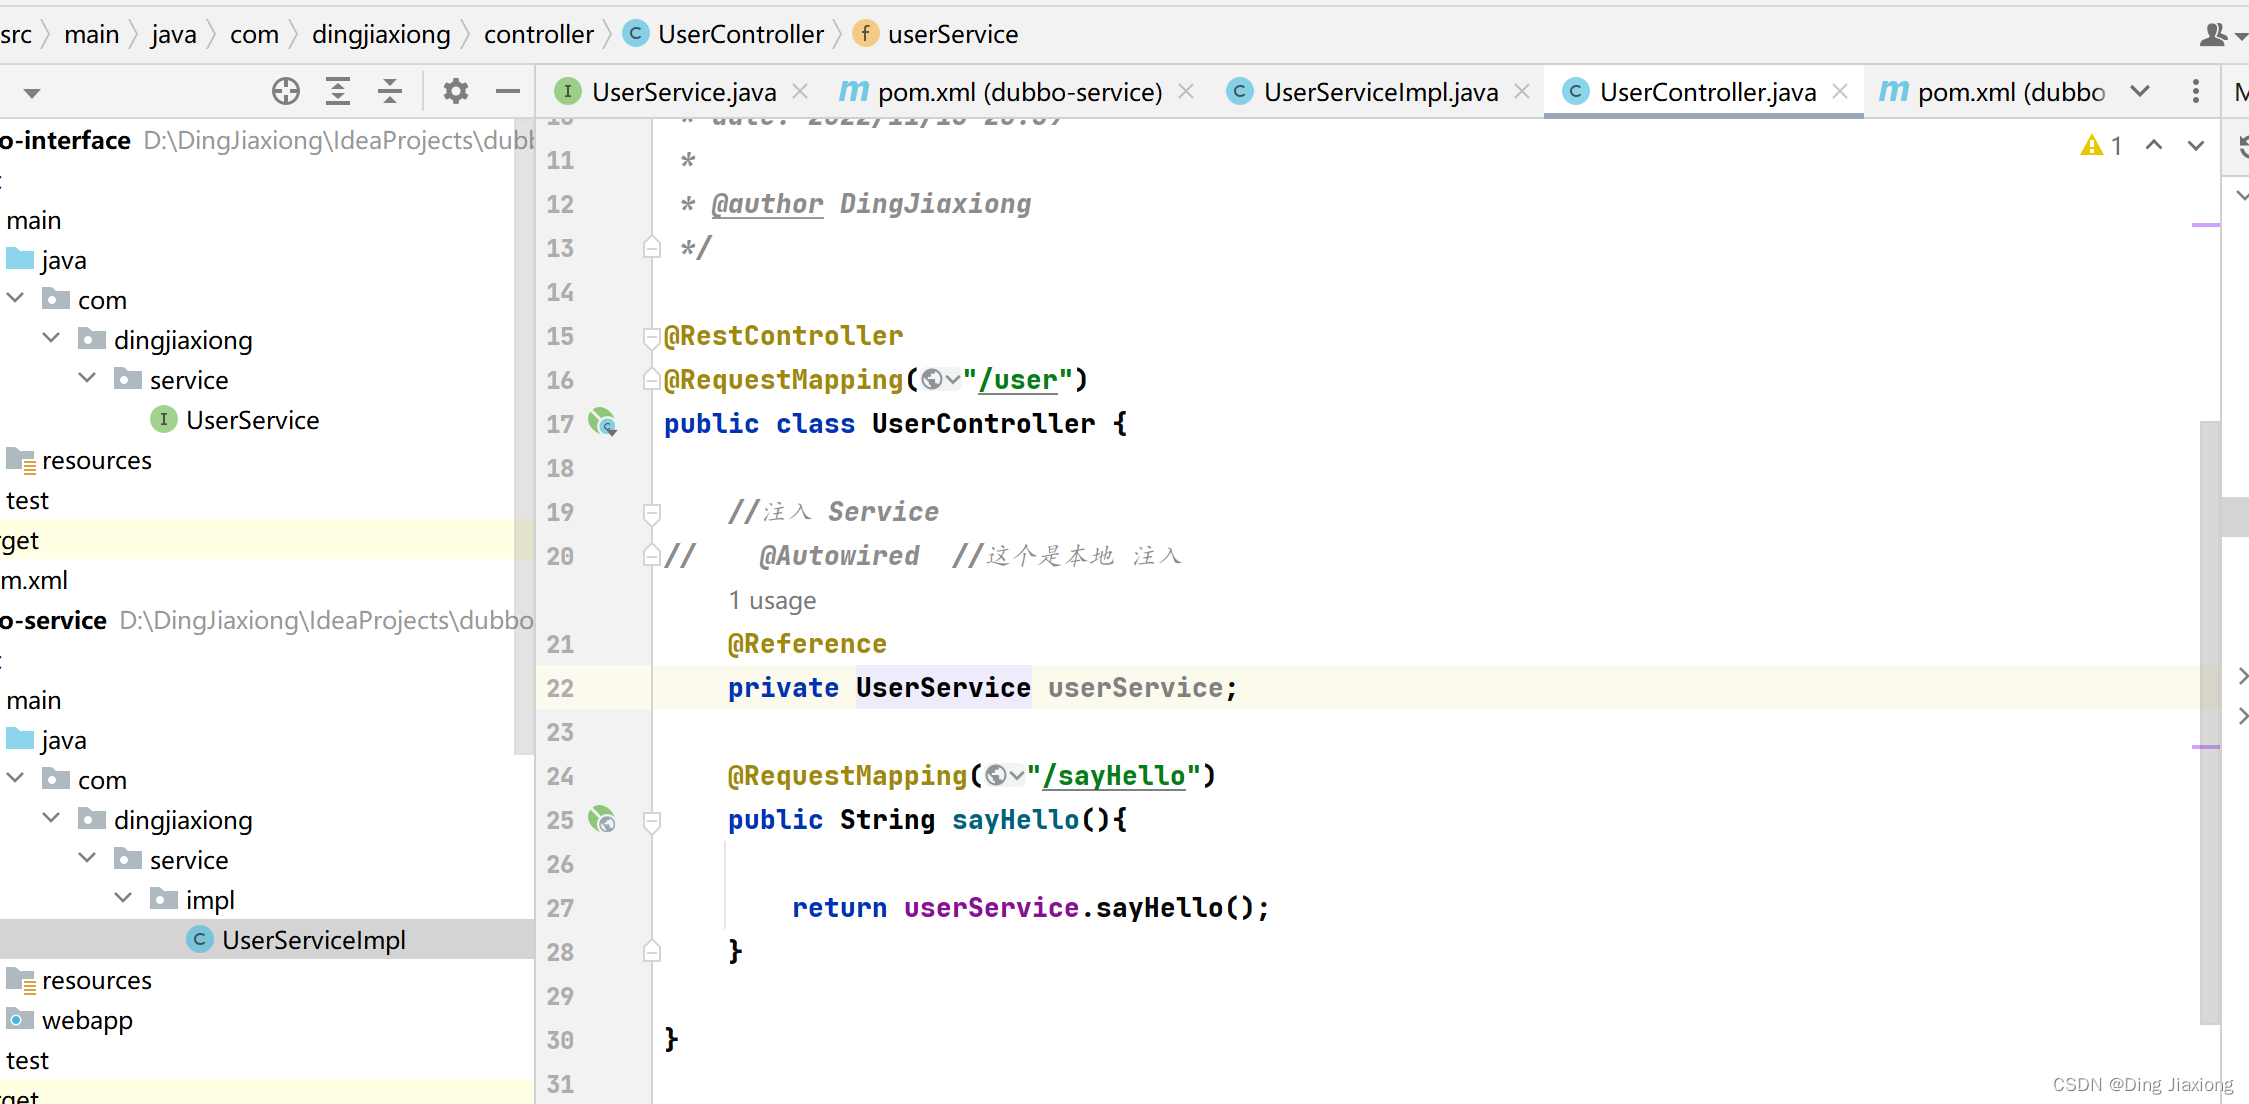Toggle the code fold marker on line 13

click(652, 247)
